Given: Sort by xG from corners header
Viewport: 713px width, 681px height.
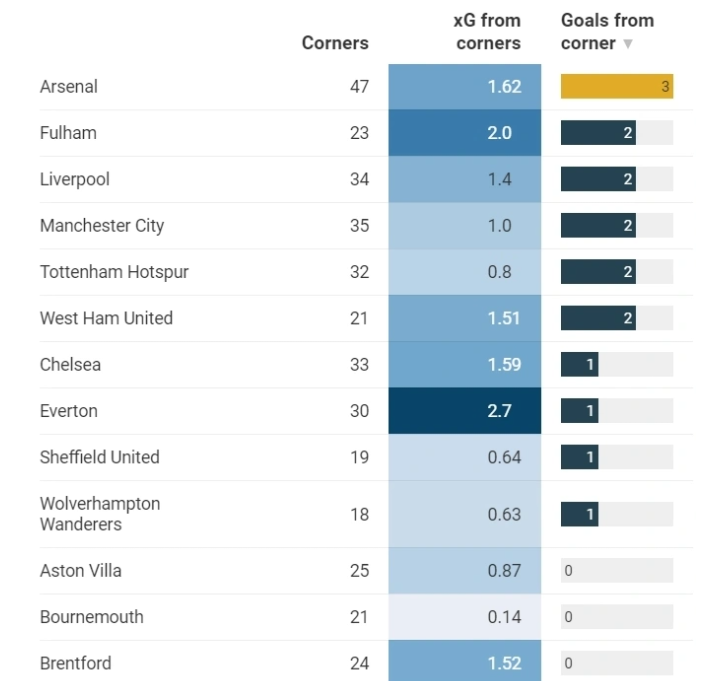Looking at the screenshot, I should (487, 32).
